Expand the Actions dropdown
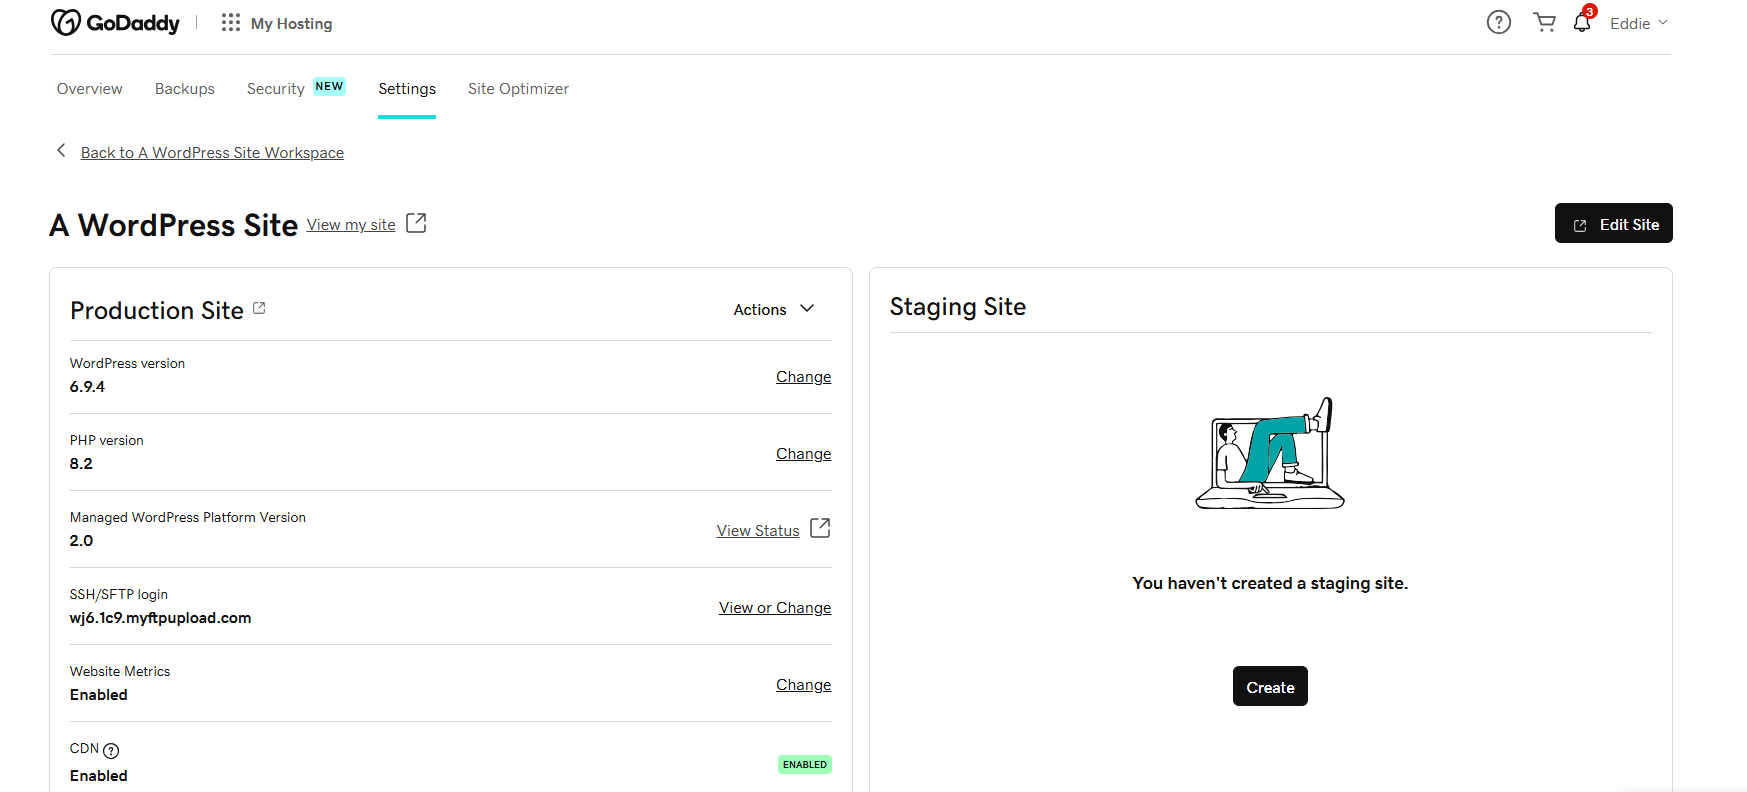1747x792 pixels. pyautogui.click(x=774, y=309)
